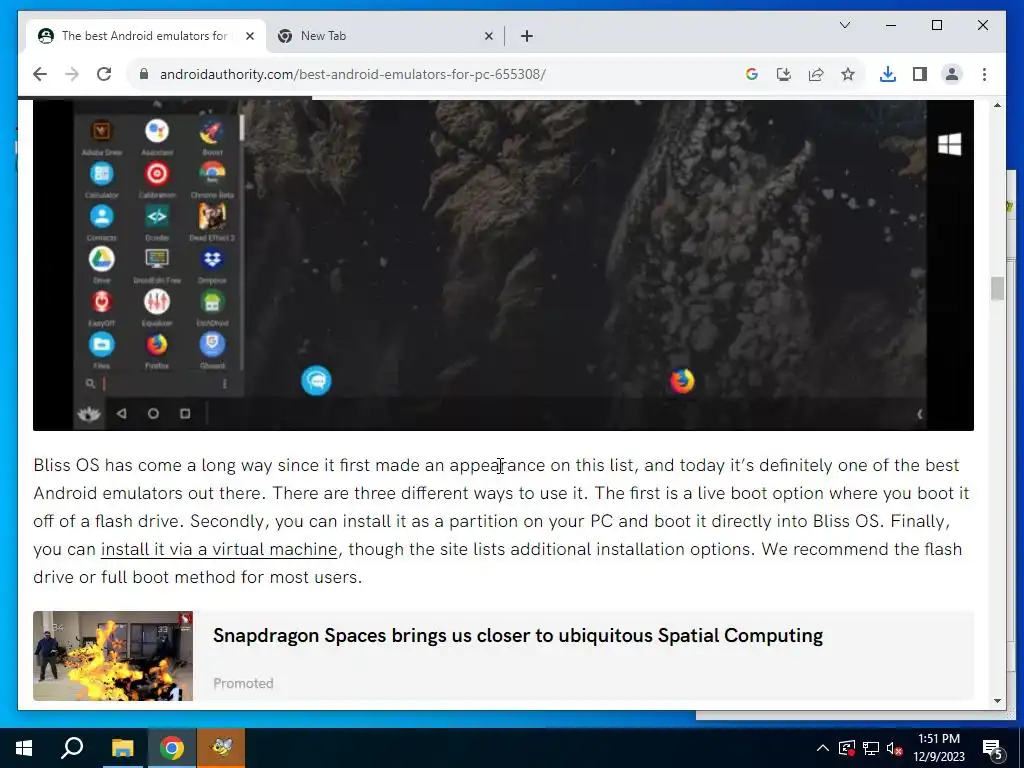Open Snapdragon Spaces promoted article headline
This screenshot has height=768, width=1024.
point(518,635)
